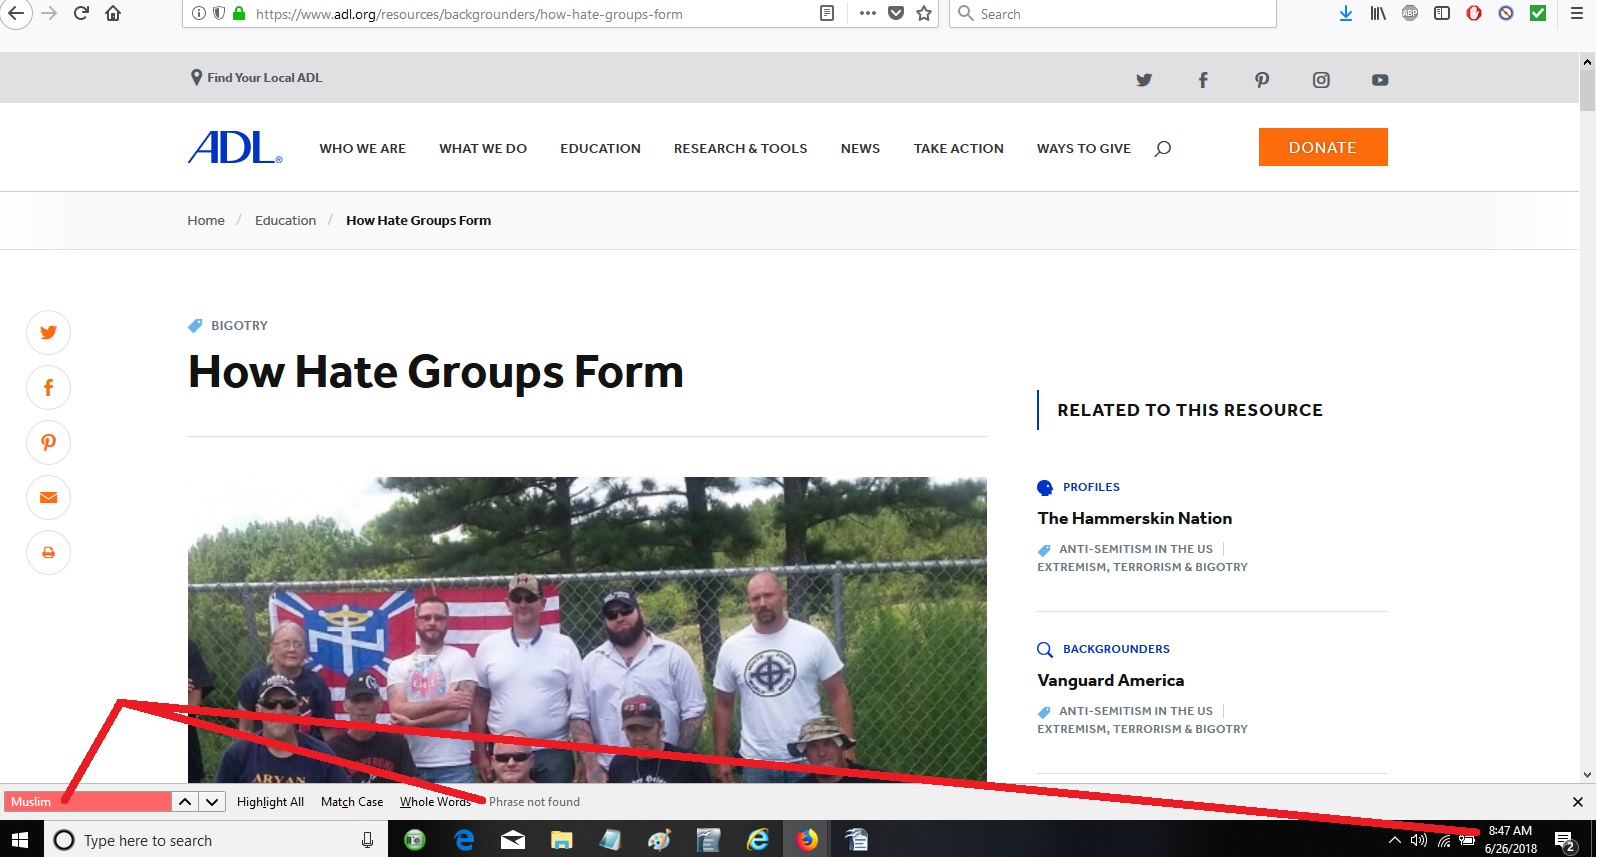Pin article on Pinterest

pos(48,442)
